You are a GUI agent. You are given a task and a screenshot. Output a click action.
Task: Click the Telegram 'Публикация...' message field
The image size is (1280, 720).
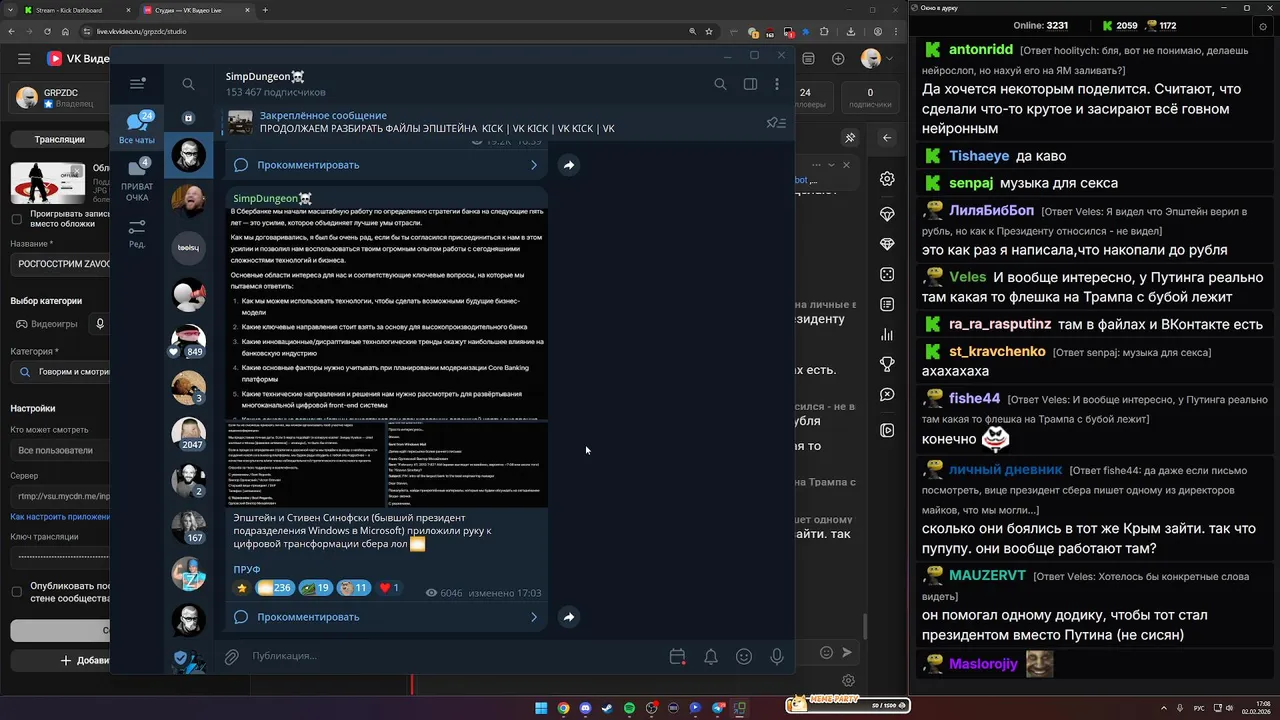455,656
